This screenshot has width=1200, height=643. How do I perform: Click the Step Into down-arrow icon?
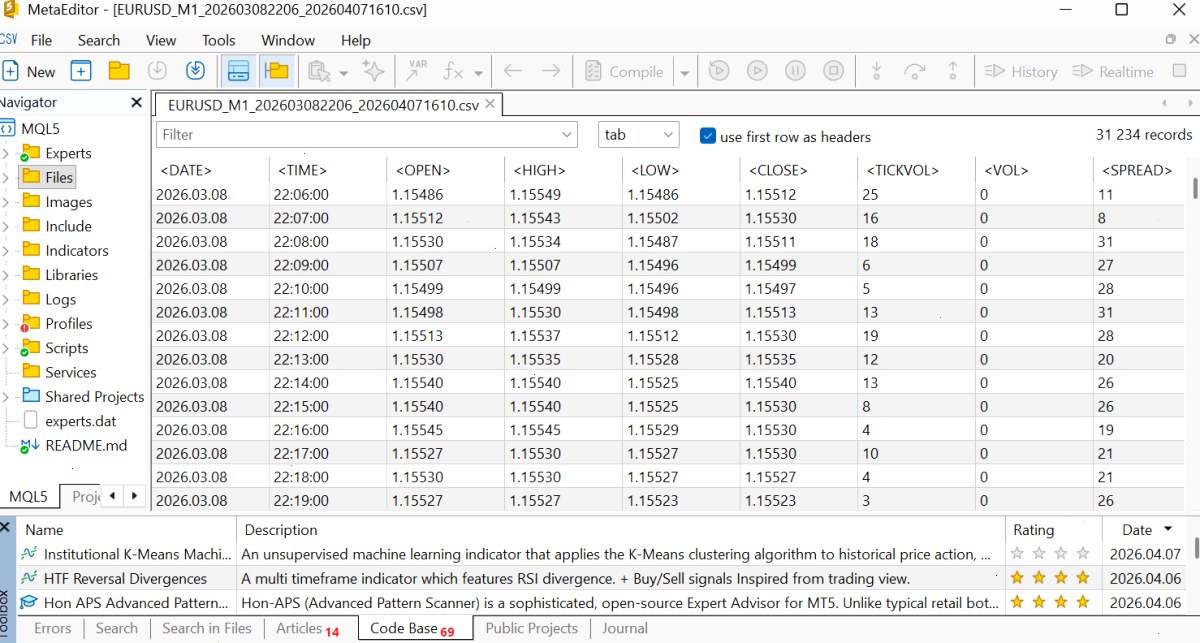876,71
